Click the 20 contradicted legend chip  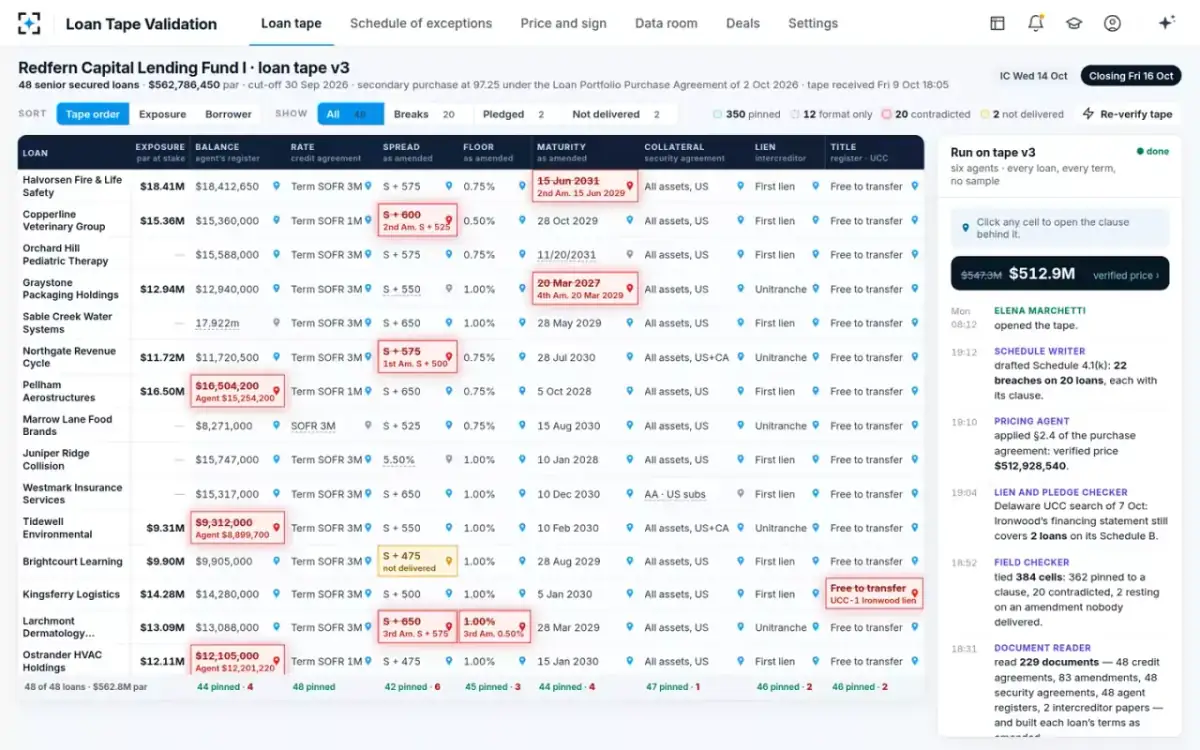tap(926, 114)
